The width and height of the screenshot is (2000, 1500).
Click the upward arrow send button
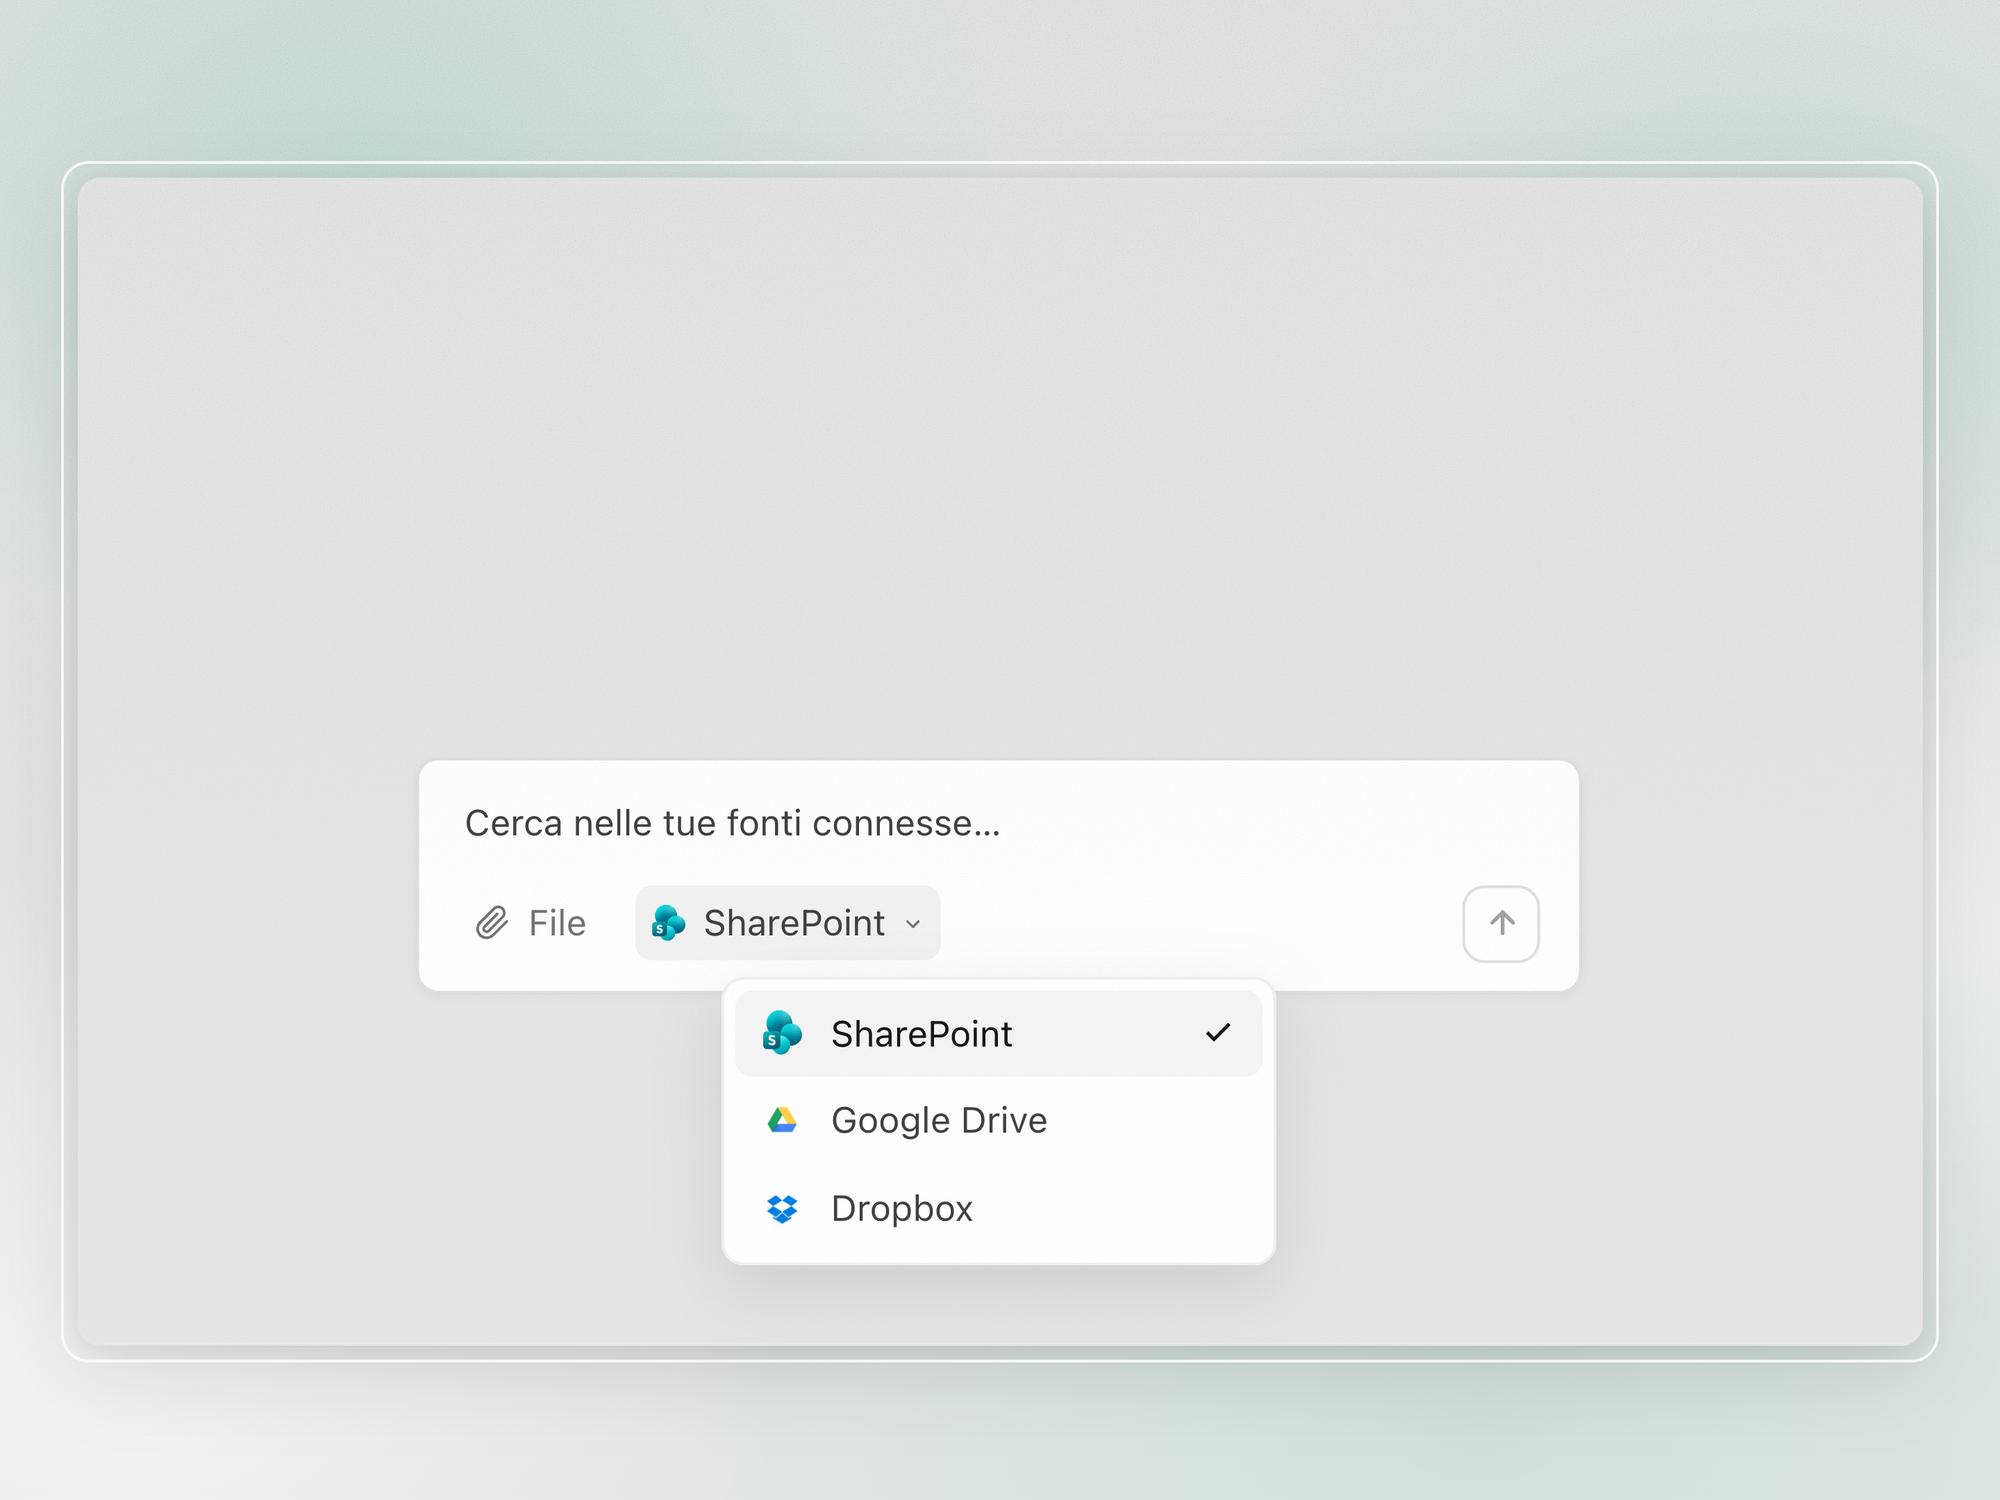point(1501,923)
